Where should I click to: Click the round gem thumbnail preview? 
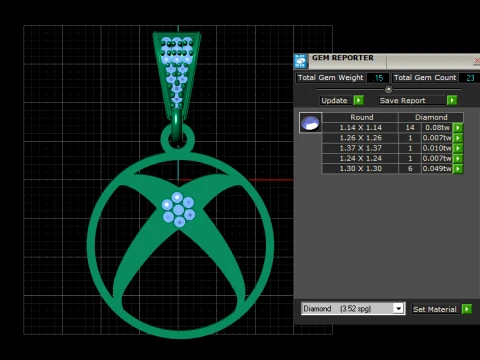pyautogui.click(x=310, y=123)
